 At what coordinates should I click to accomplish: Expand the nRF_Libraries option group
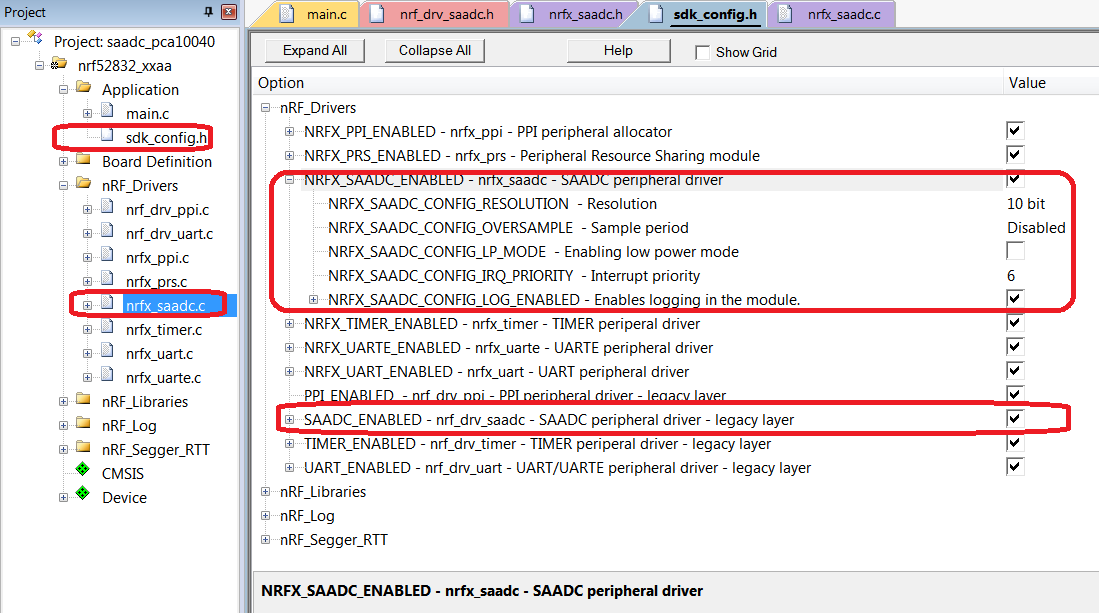pyautogui.click(x=264, y=491)
